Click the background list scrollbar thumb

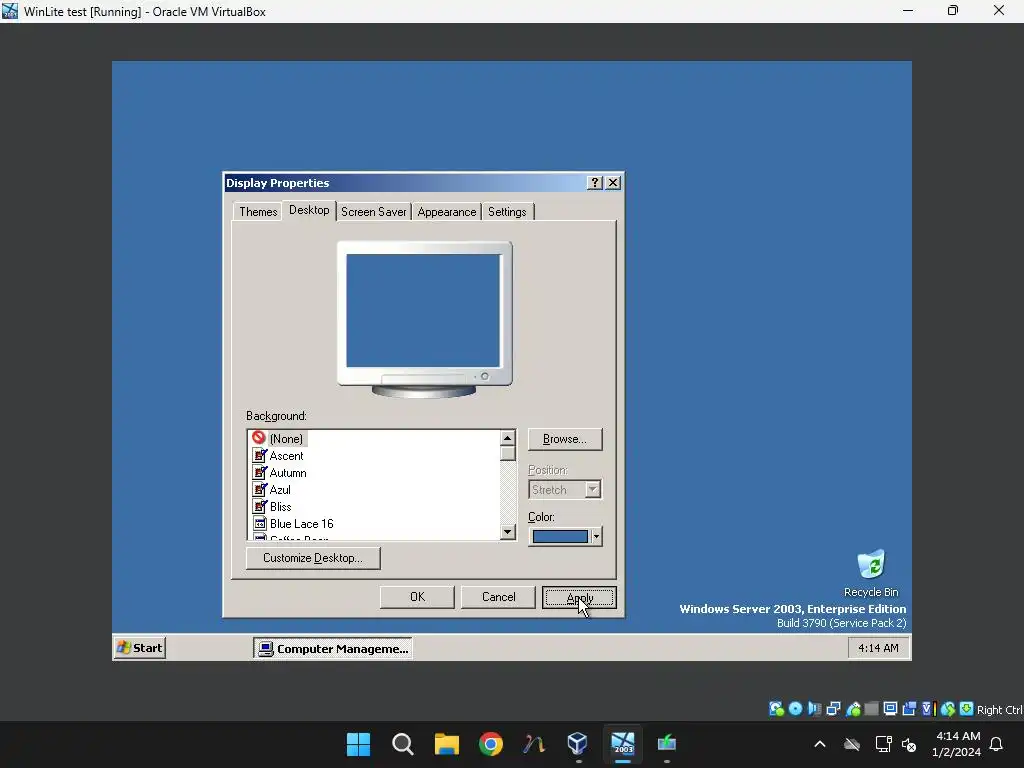coord(507,453)
